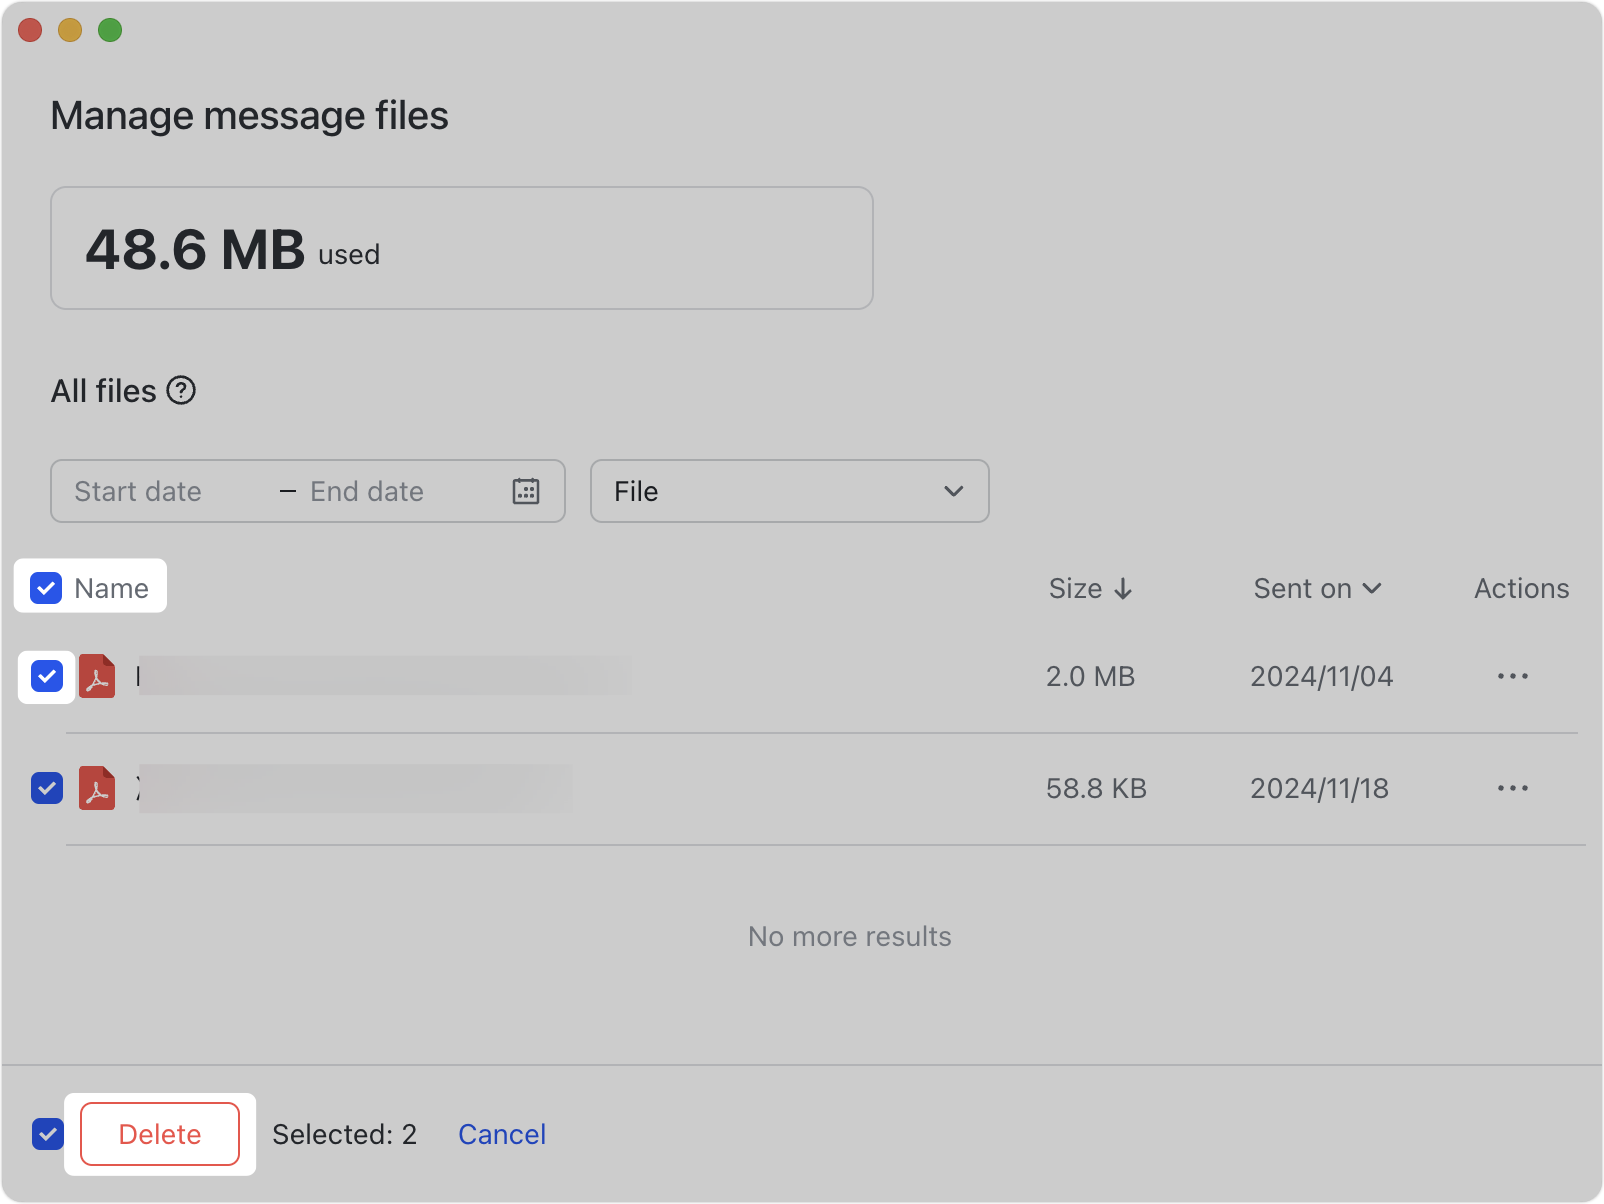This screenshot has height=1204, width=1604.
Task: Open the File type dropdown
Action: pyautogui.click(x=790, y=491)
